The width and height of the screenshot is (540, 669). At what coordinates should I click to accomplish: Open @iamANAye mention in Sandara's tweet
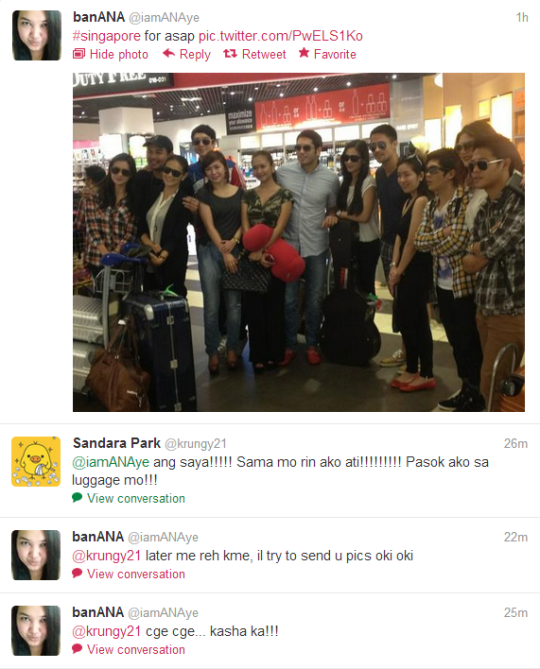110,462
